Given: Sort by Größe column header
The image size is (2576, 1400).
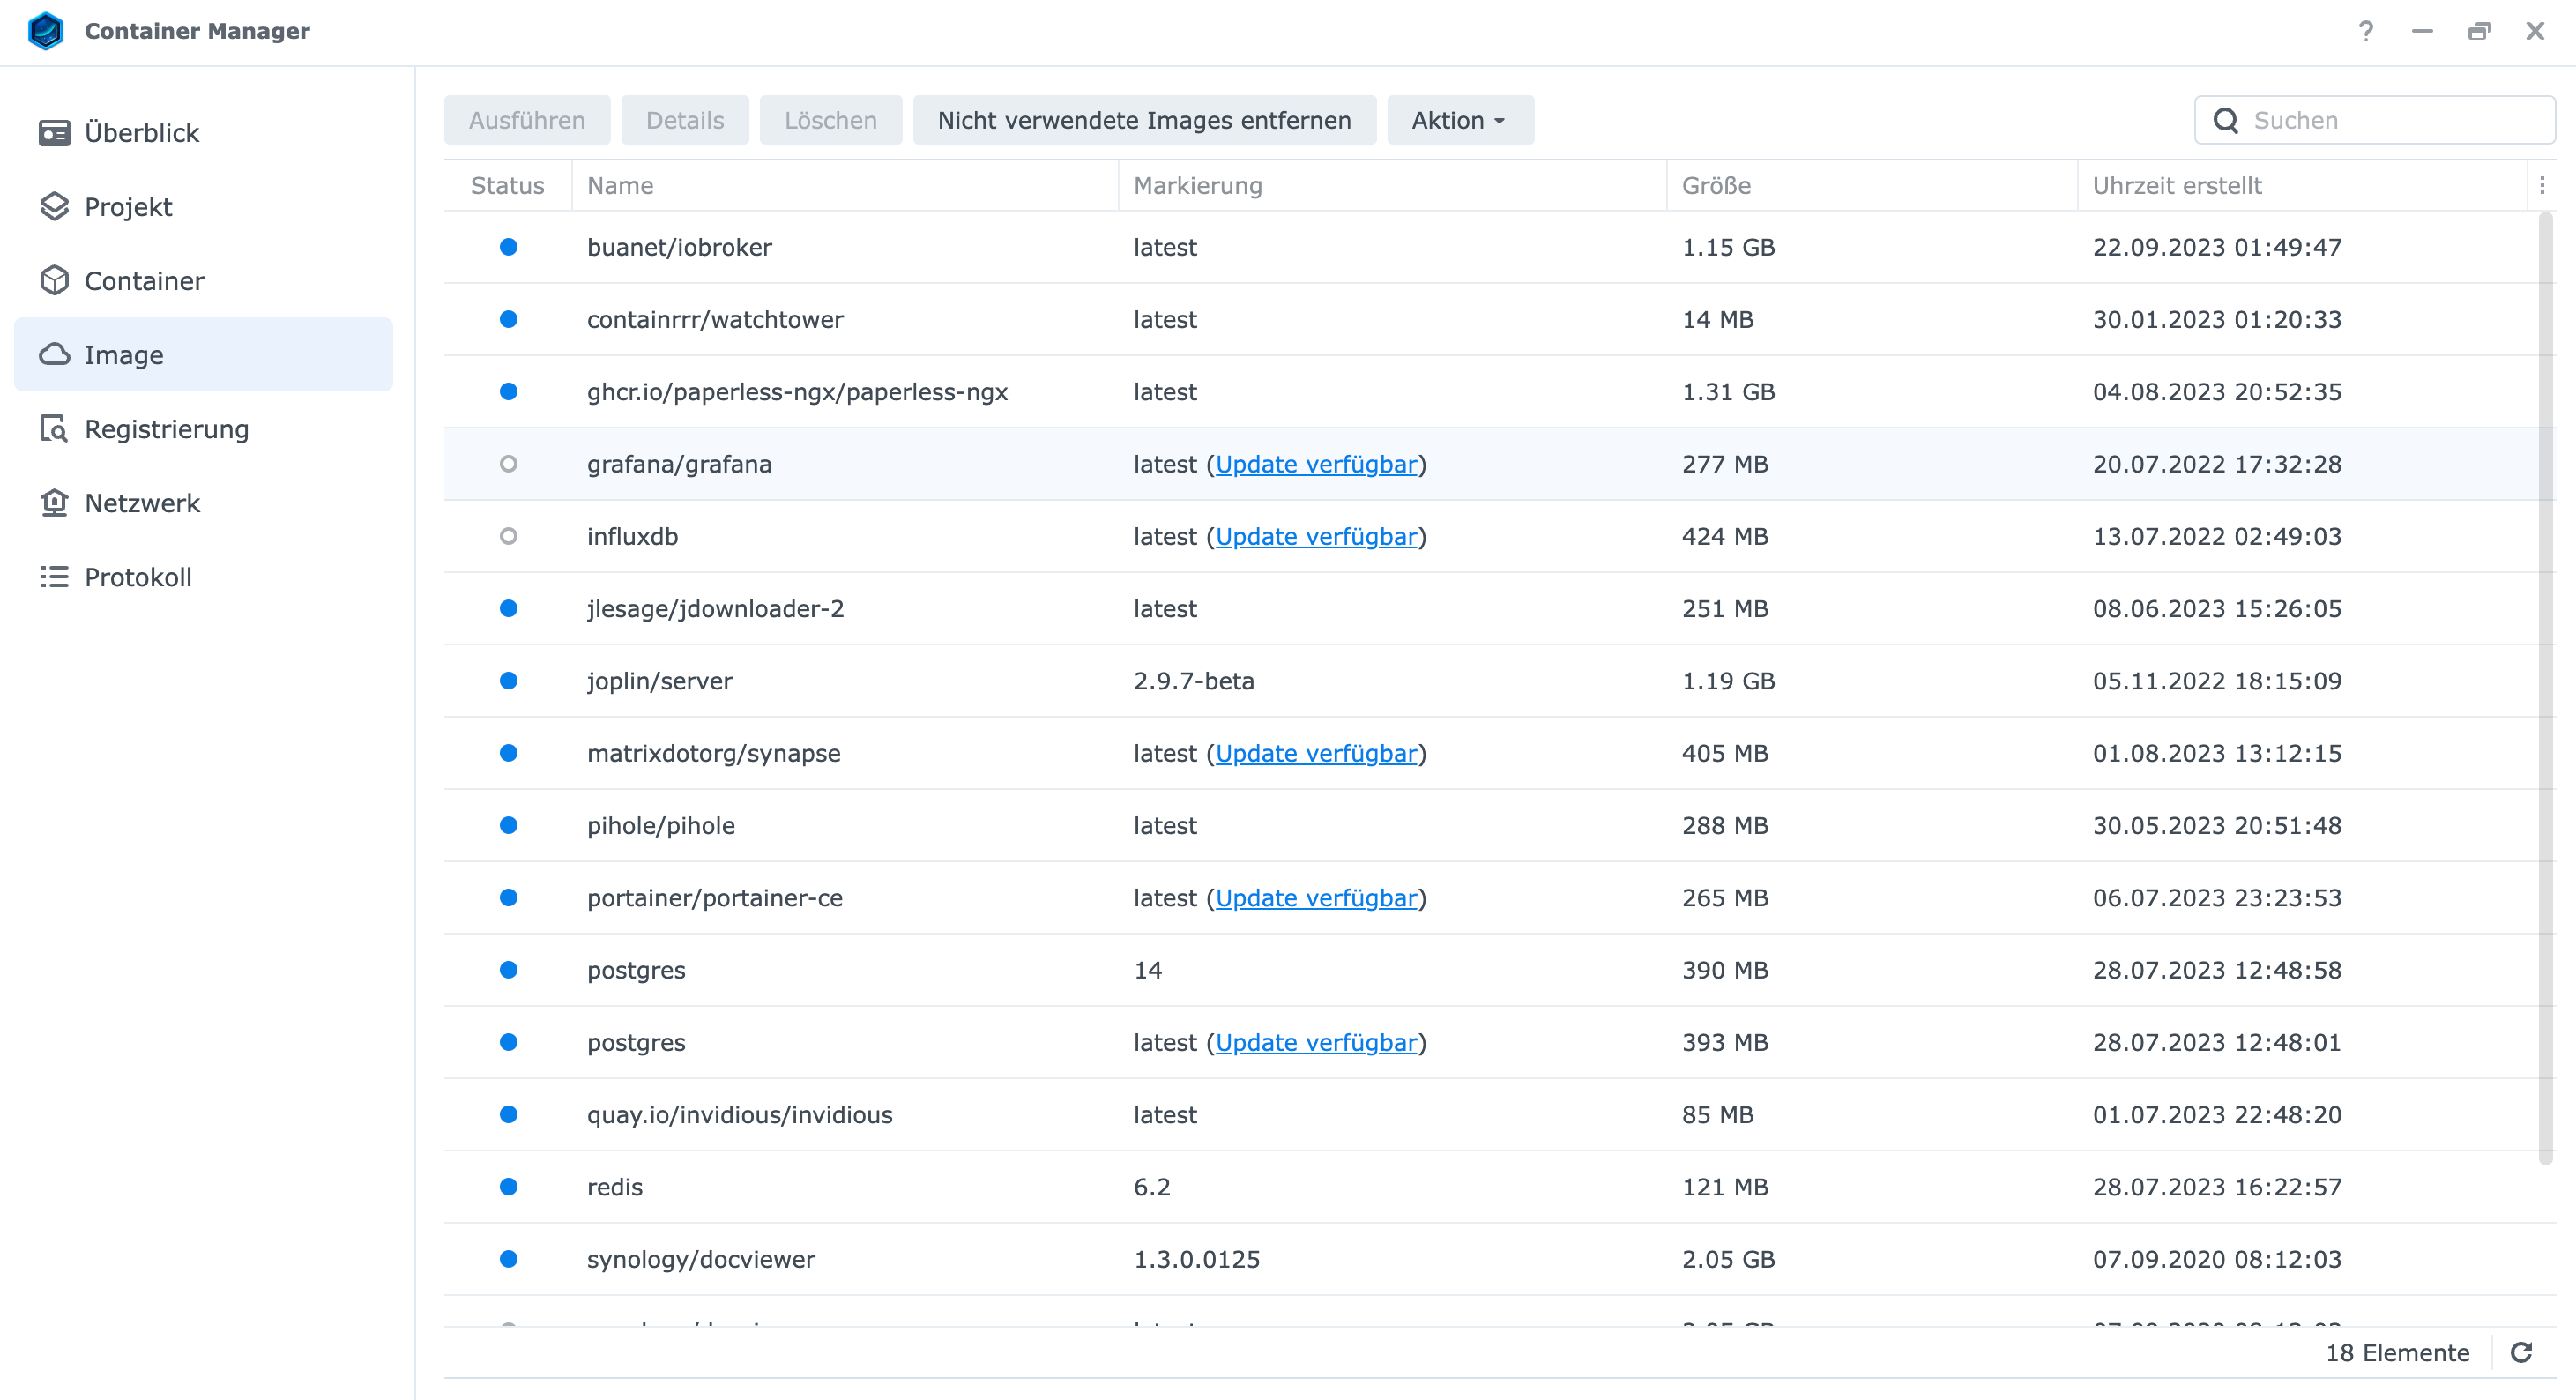Looking at the screenshot, I should 1716,185.
